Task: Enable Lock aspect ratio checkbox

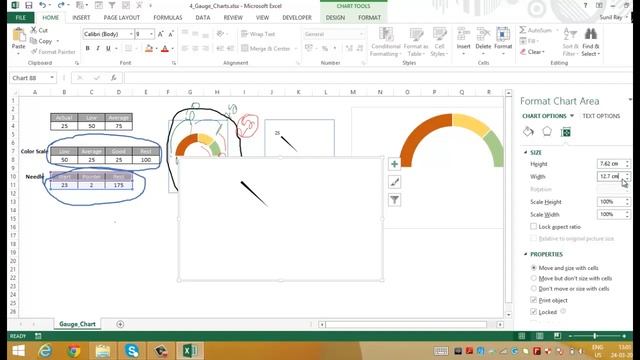Action: pyautogui.click(x=533, y=226)
